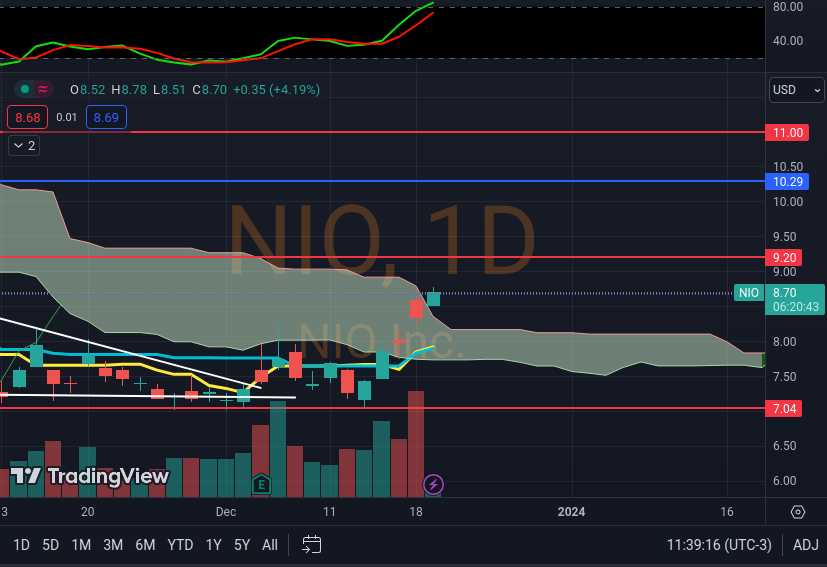827x567 pixels.
Task: Expand the collapsed indicators legend showing 2
Action: point(24,146)
